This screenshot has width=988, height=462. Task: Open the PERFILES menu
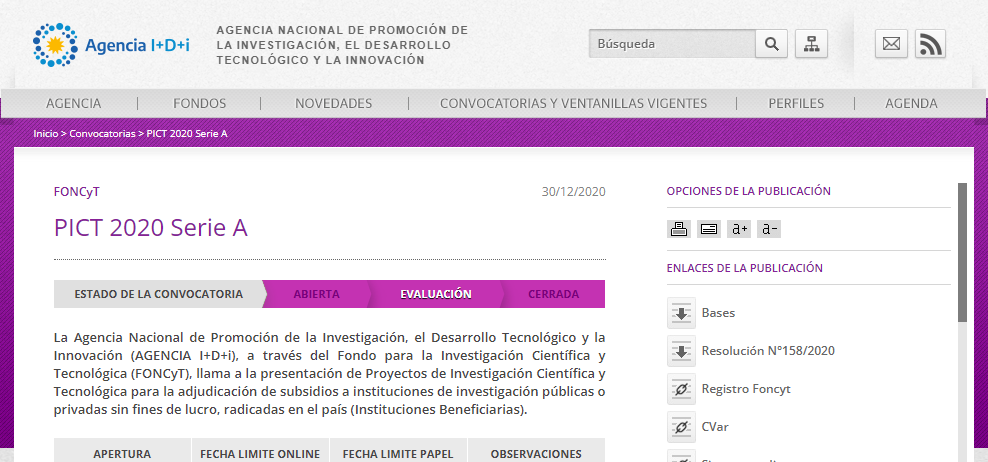click(796, 103)
